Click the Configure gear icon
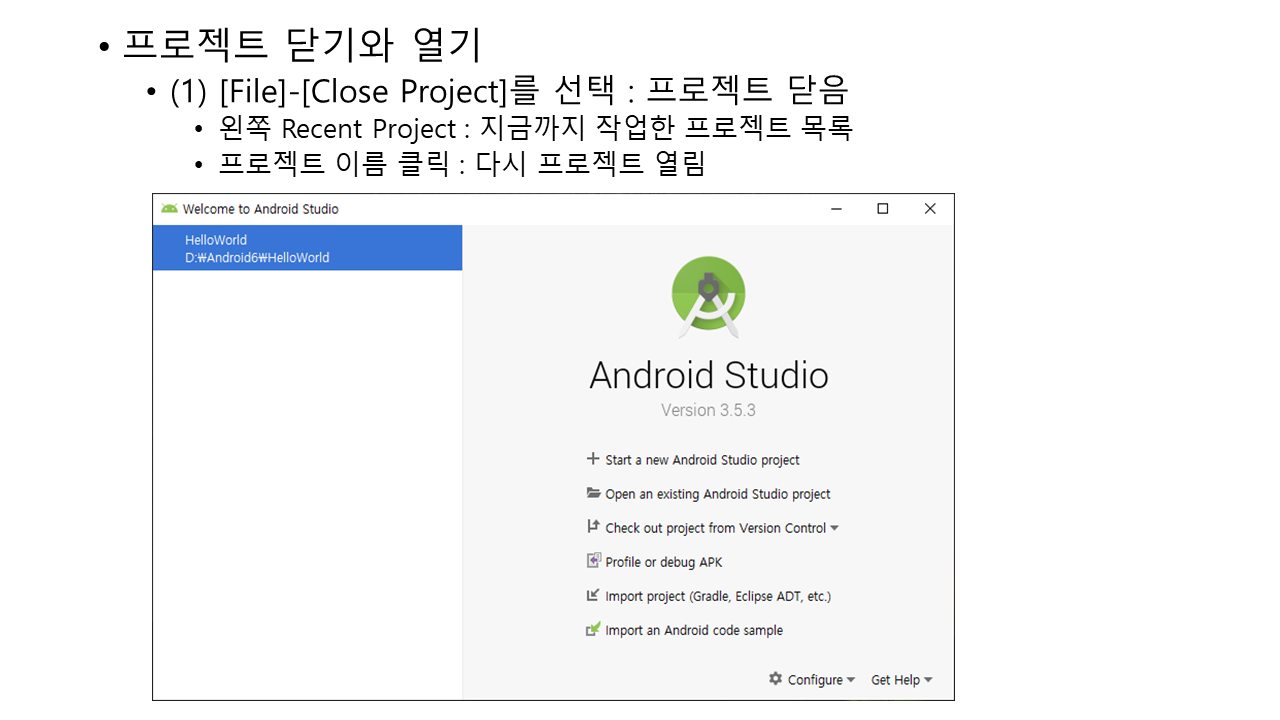This screenshot has height=720, width=1280. pyautogui.click(x=776, y=679)
